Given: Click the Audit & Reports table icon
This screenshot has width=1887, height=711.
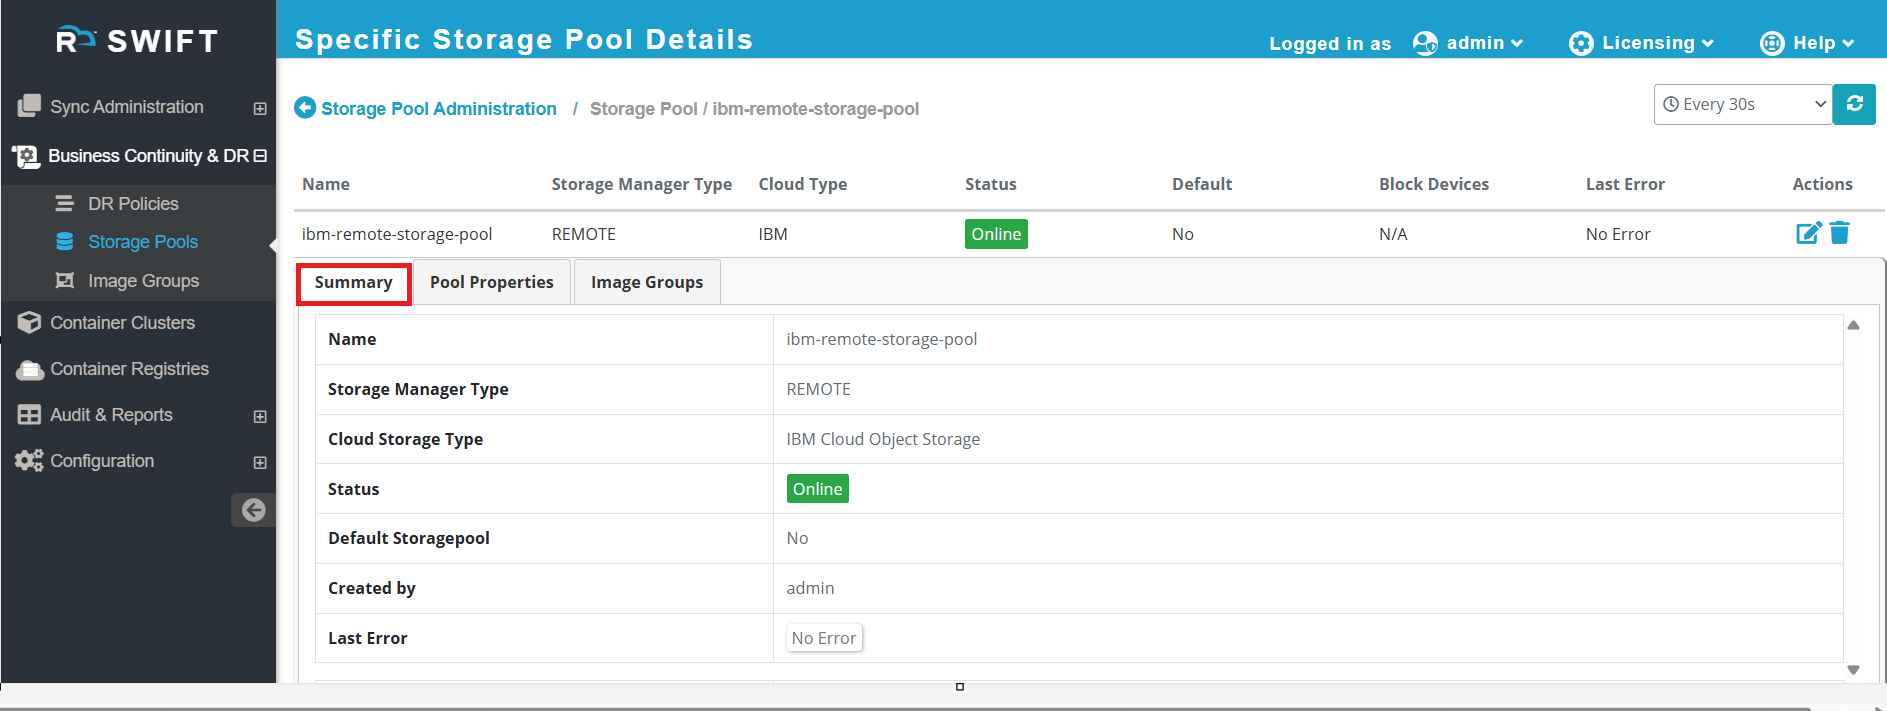Looking at the screenshot, I should (x=29, y=414).
